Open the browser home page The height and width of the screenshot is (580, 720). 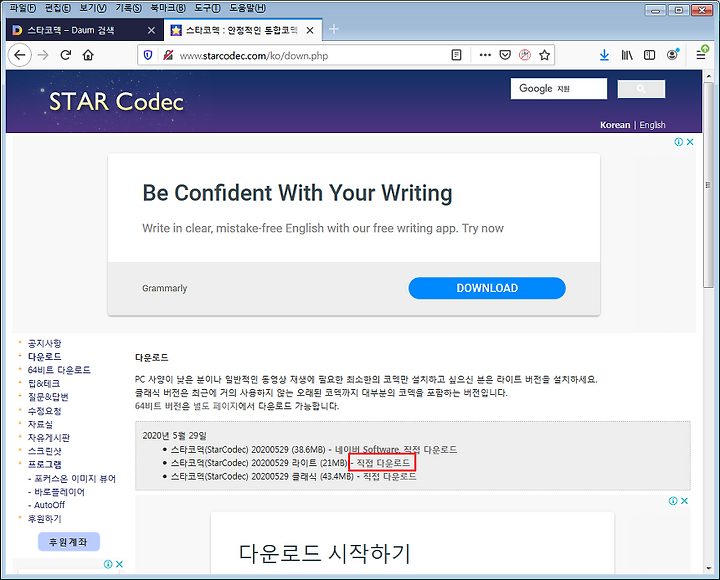pyautogui.click(x=88, y=56)
